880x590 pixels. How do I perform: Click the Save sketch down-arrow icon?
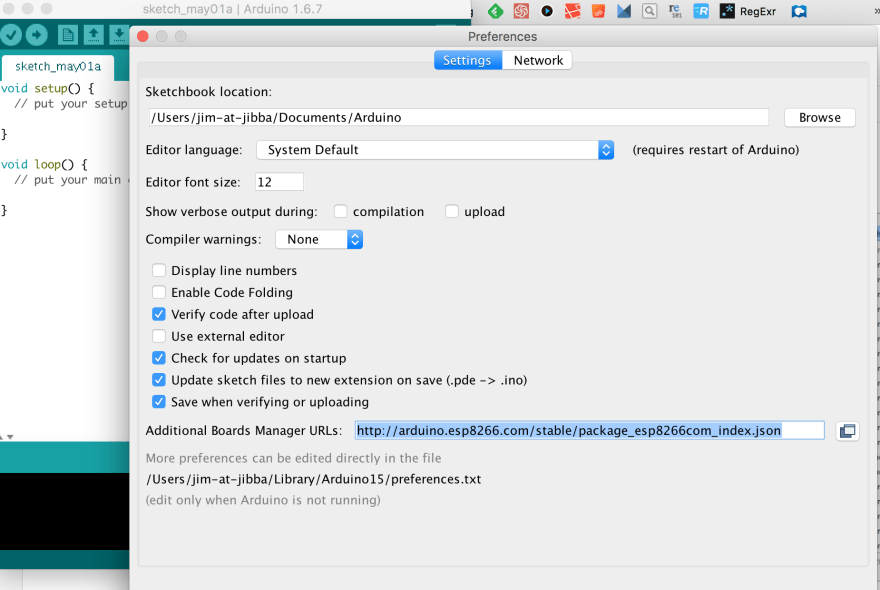119,35
